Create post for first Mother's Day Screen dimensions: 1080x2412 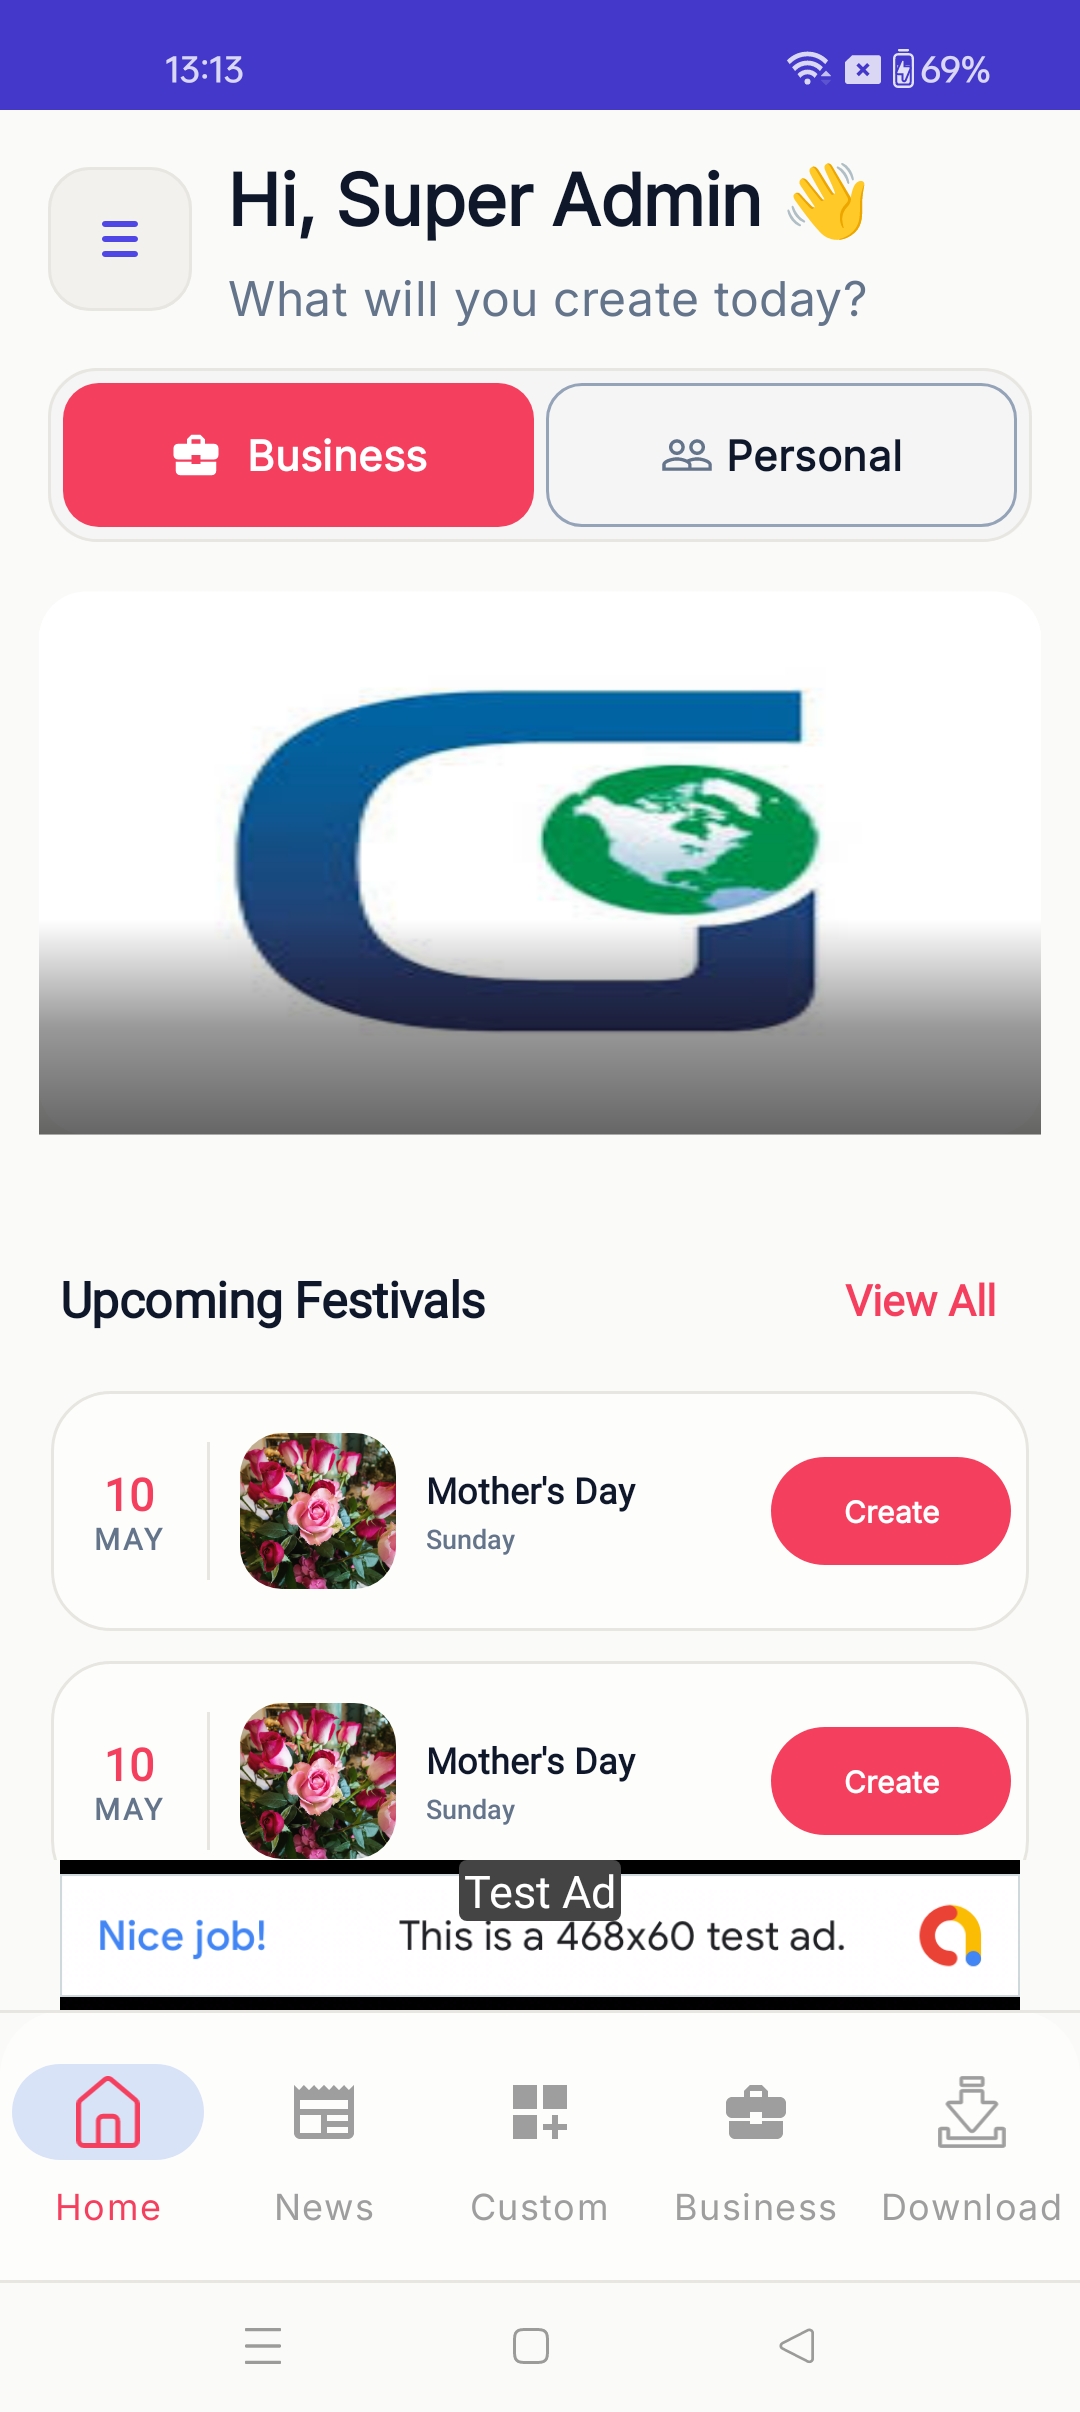click(x=891, y=1511)
